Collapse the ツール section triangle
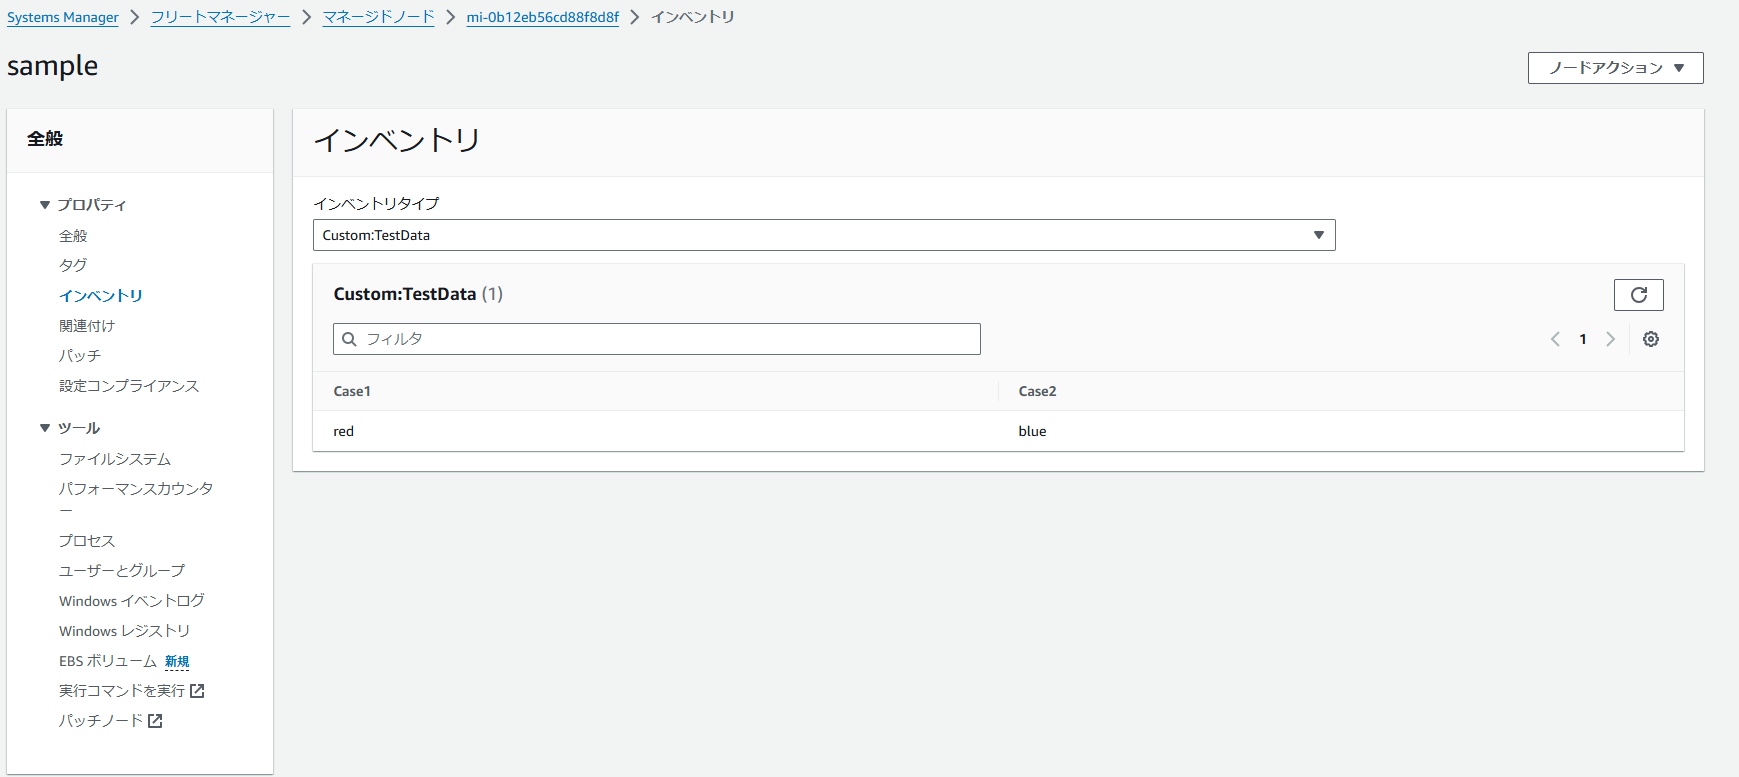 pos(45,428)
